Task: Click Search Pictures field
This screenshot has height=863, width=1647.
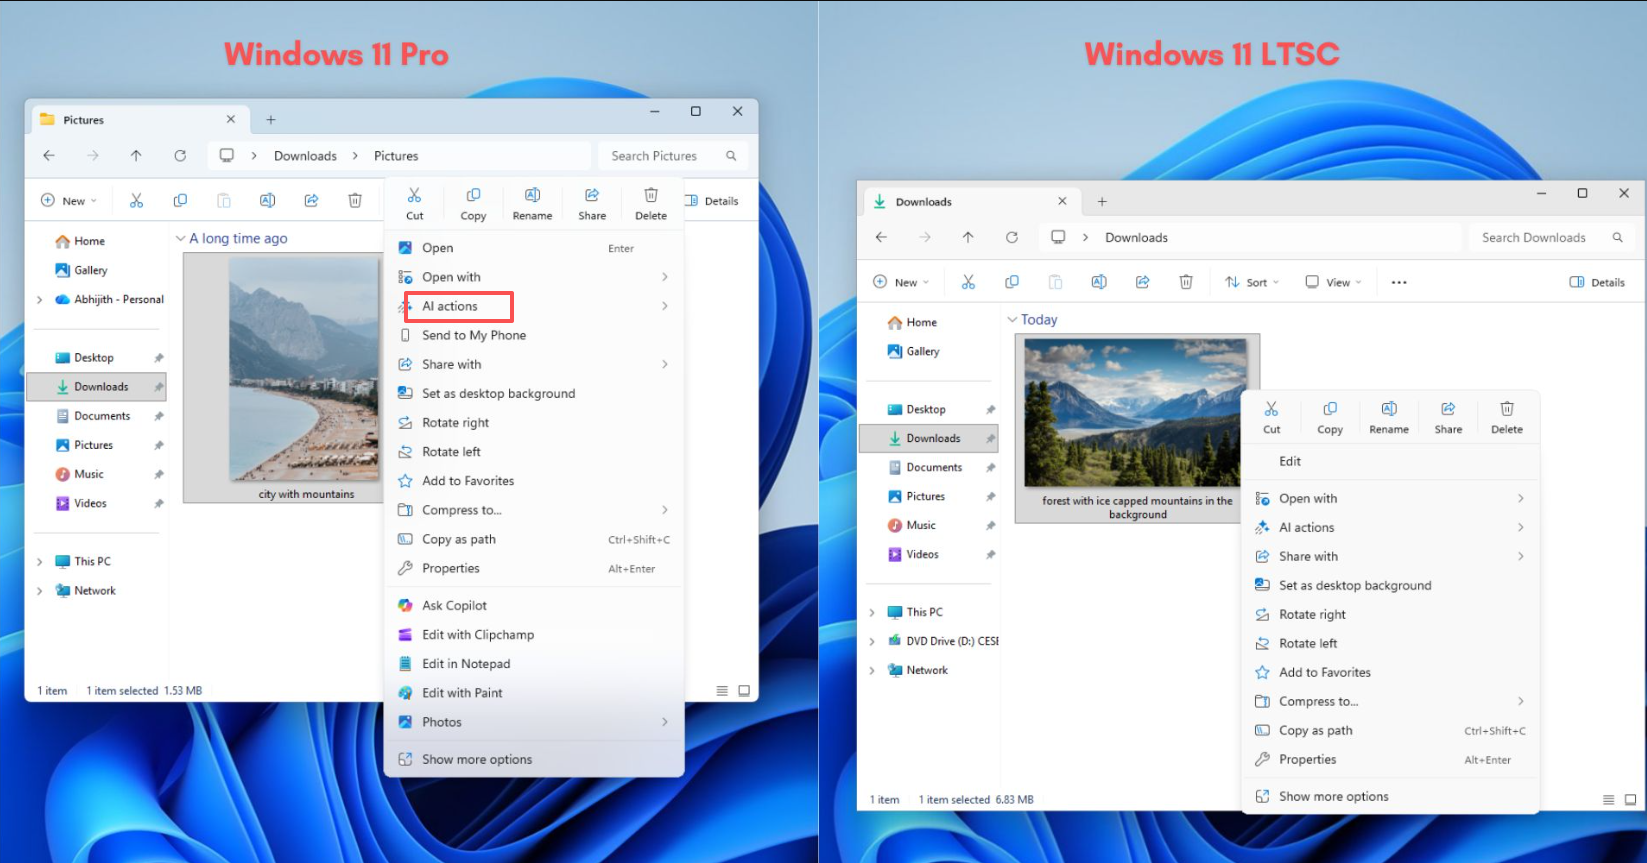Action: (673, 156)
